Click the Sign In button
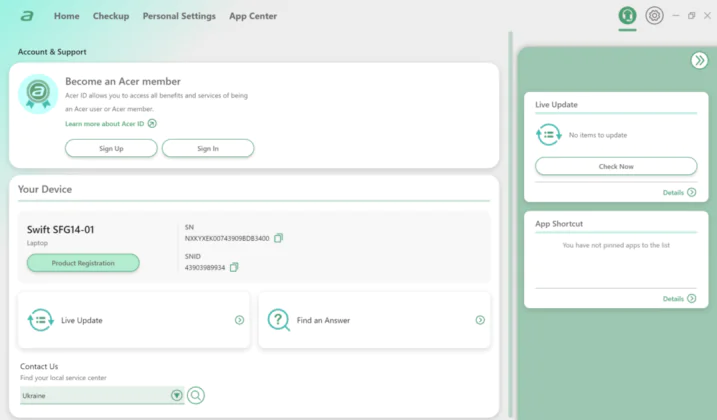717x420 pixels. [208, 148]
